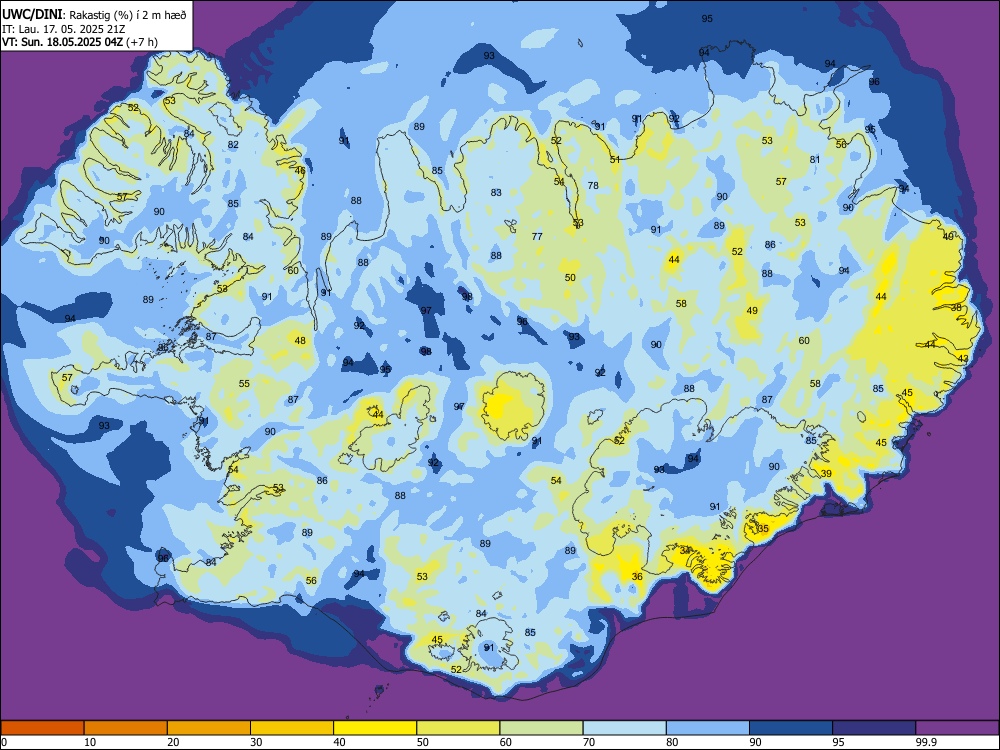Click the map value '35' on the coast

coord(763,529)
